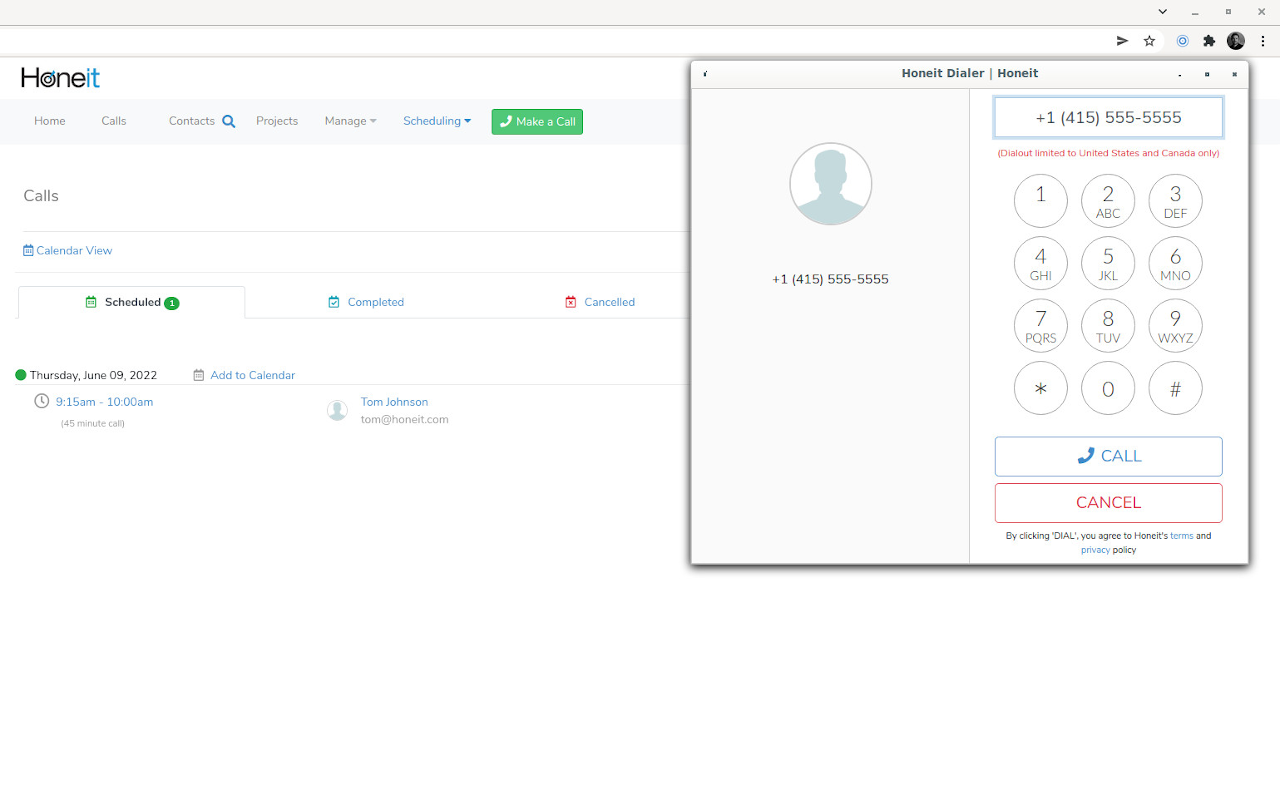Switch to the Scheduled tab
Viewport: 1280px width, 800px height.
pos(132,302)
